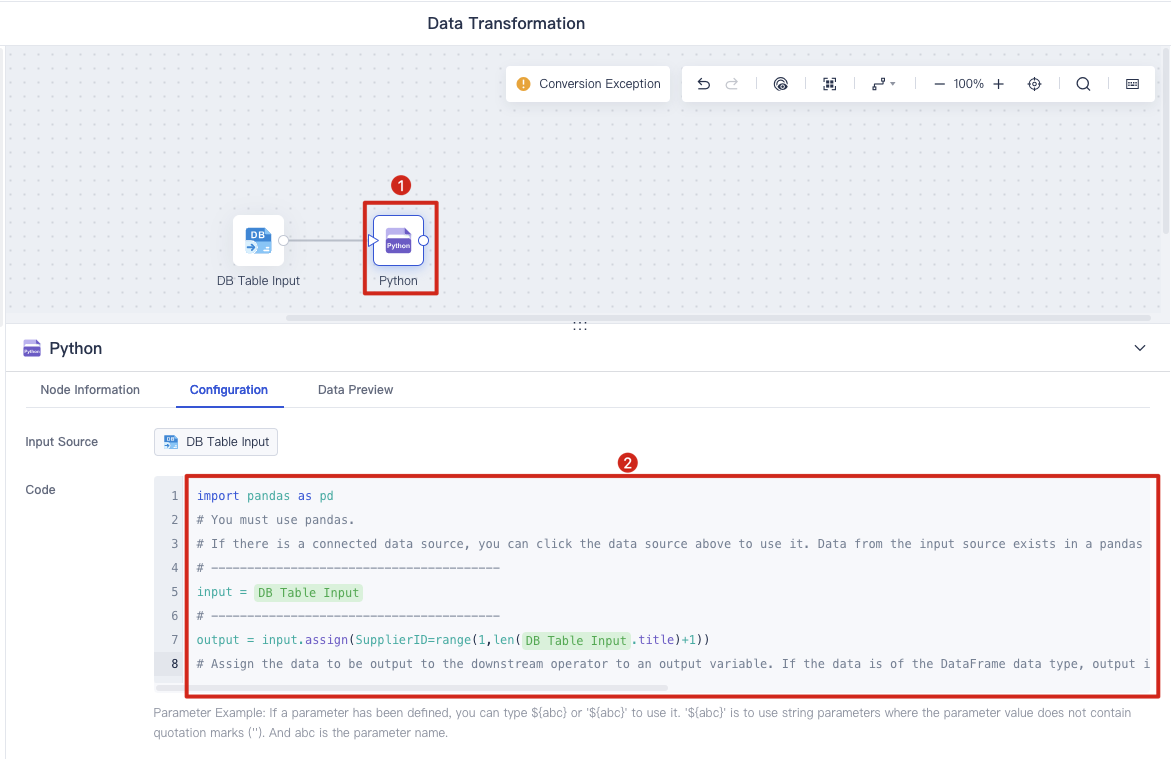1171x759 pixels.
Task: Click the panel resize dots handle
Action: [580, 326]
